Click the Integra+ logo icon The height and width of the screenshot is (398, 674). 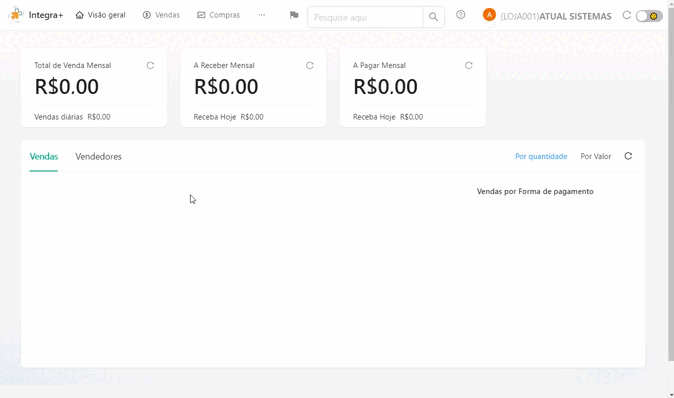tap(16, 15)
